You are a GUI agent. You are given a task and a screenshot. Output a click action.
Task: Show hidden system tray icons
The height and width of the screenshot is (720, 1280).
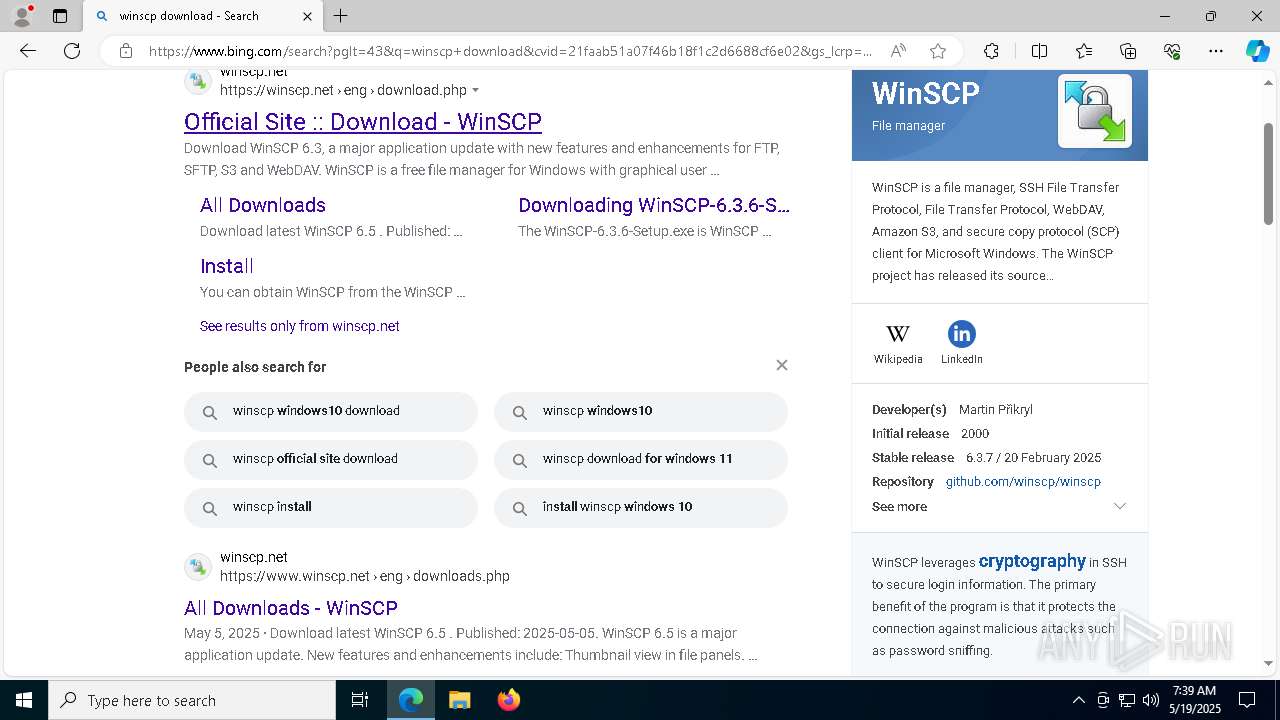click(x=1078, y=700)
